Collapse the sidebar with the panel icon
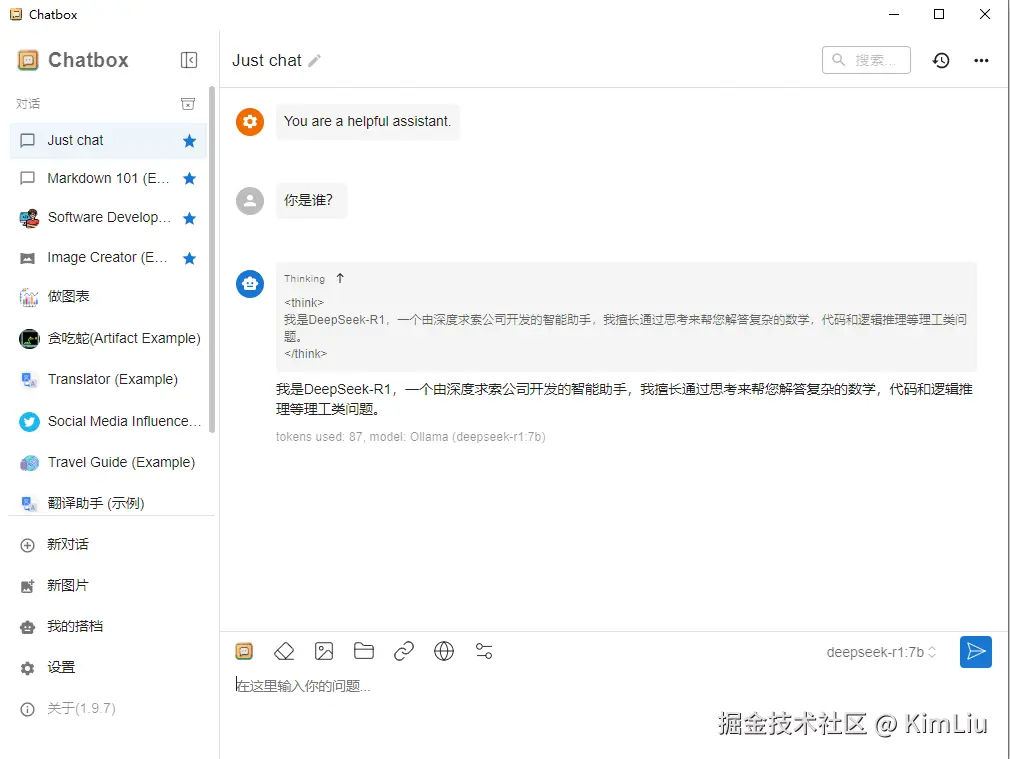 pyautogui.click(x=189, y=60)
